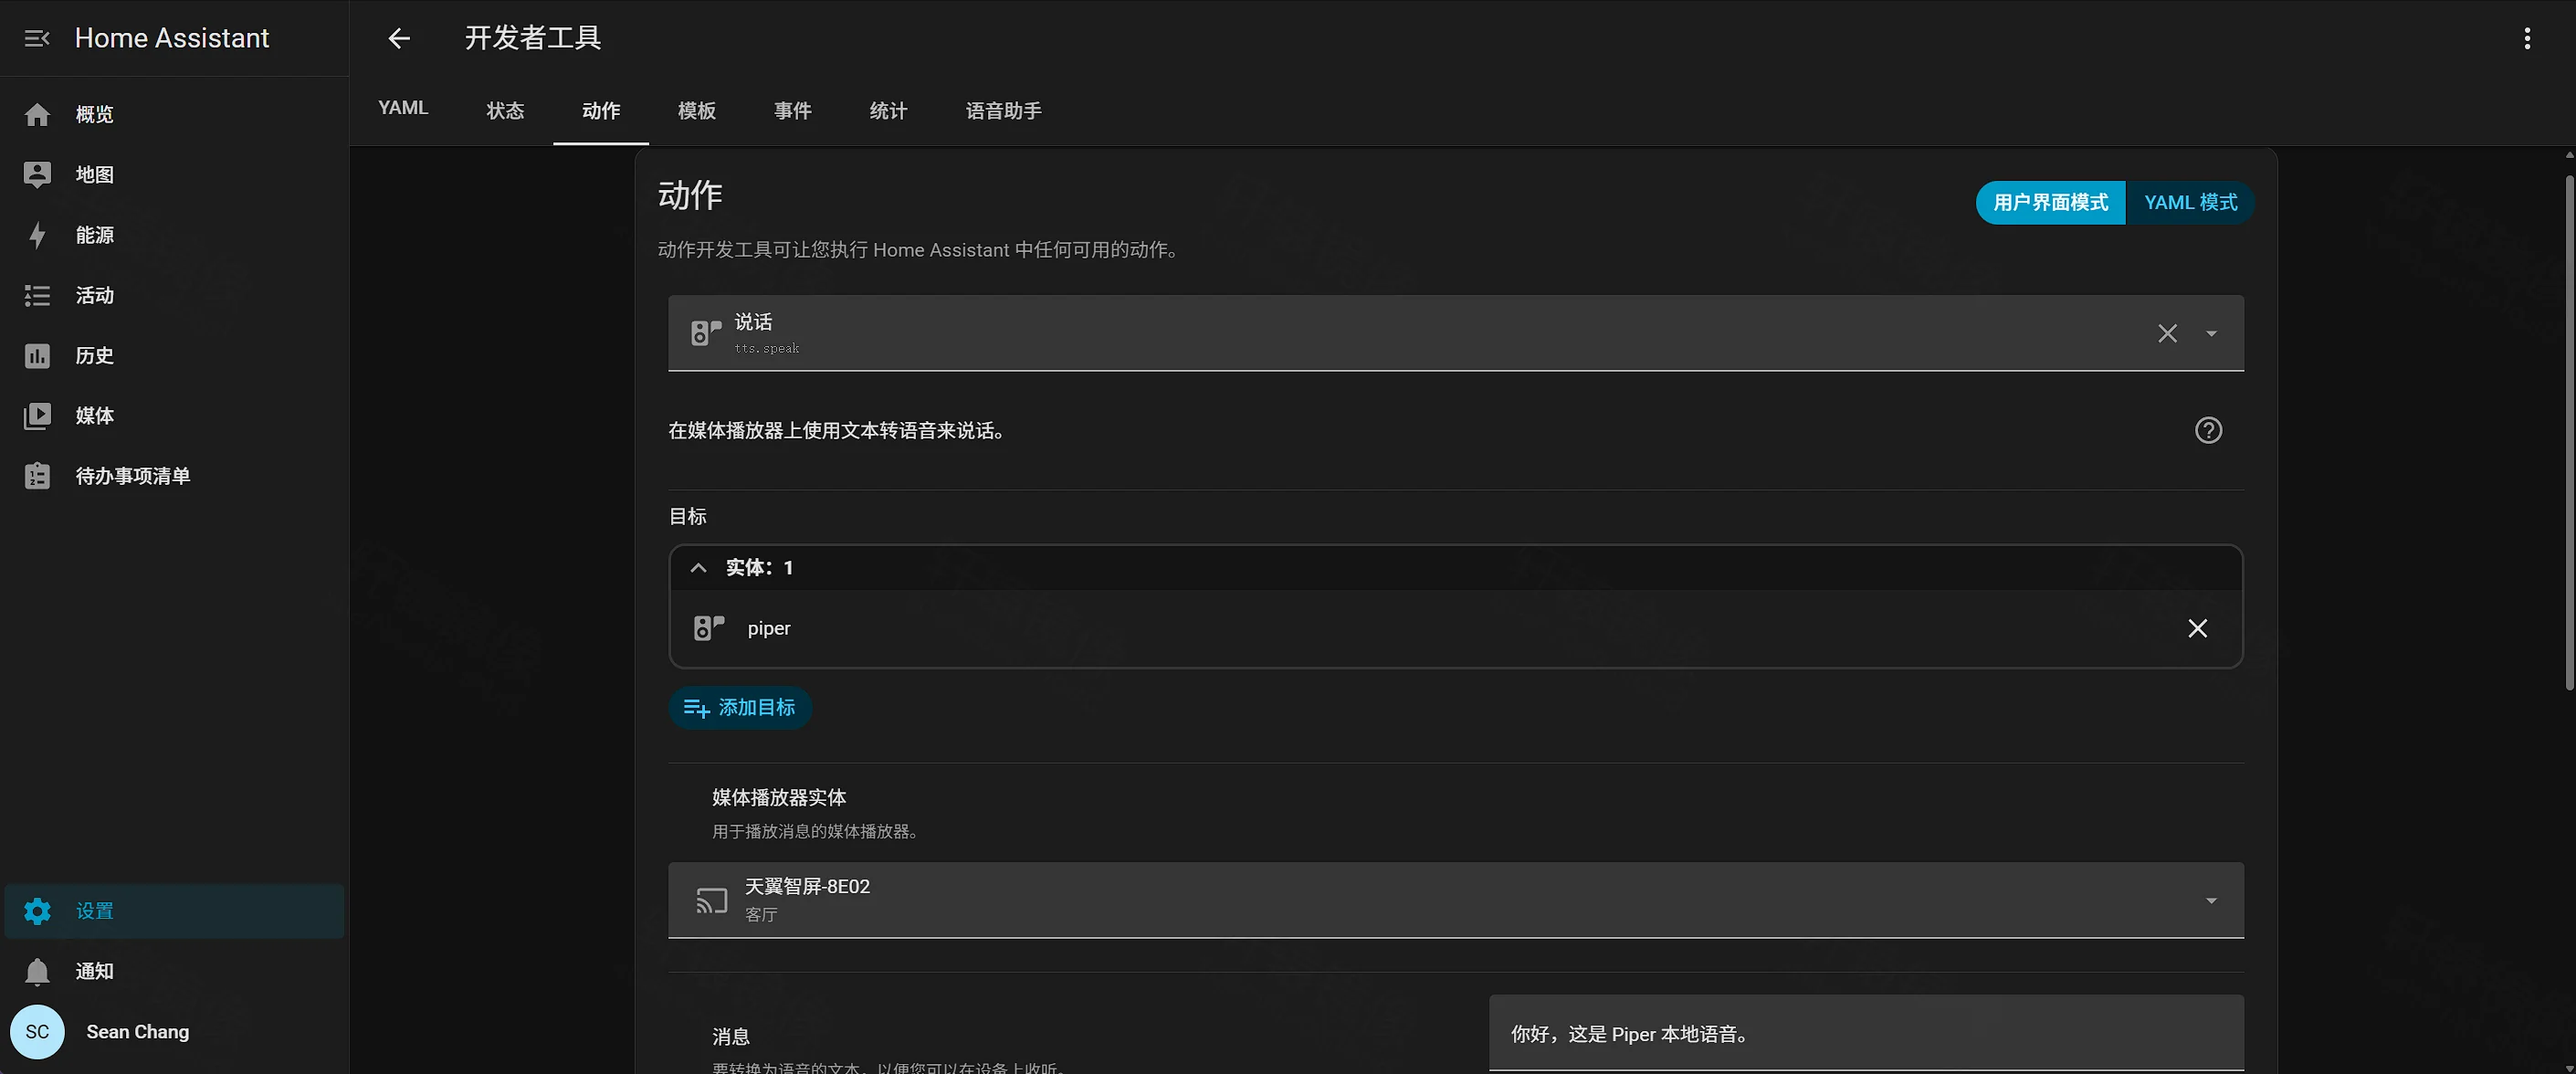This screenshot has width=2576, height=1074.
Task: Switch to the 事件 tab
Action: tap(793, 110)
